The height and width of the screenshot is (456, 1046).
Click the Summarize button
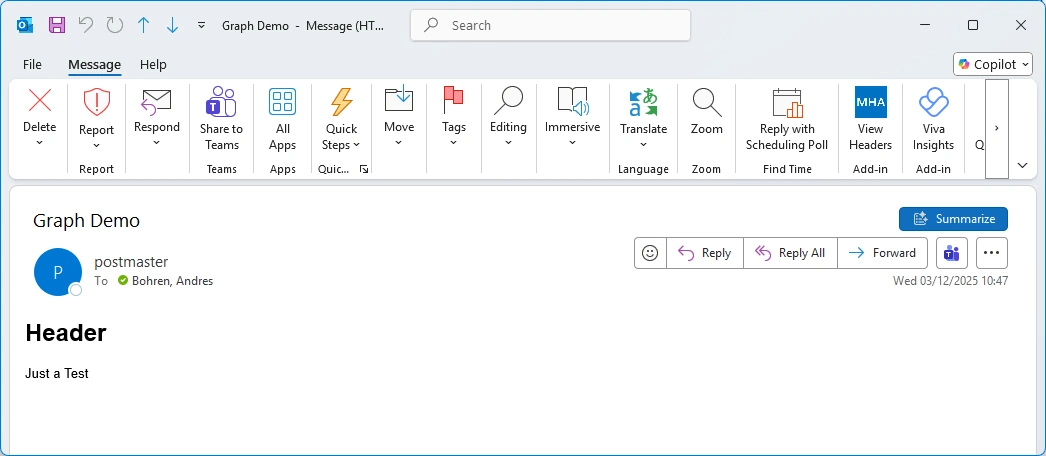[953, 219]
